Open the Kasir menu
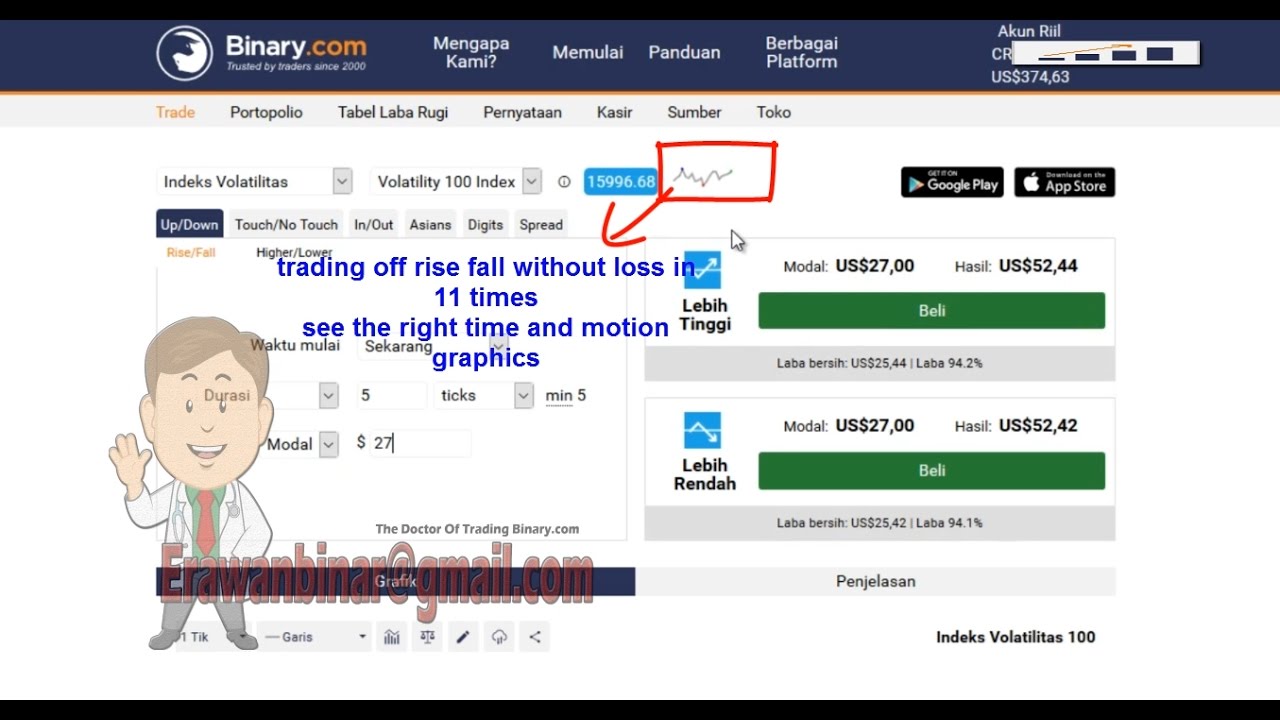The width and height of the screenshot is (1280, 720). coord(614,112)
